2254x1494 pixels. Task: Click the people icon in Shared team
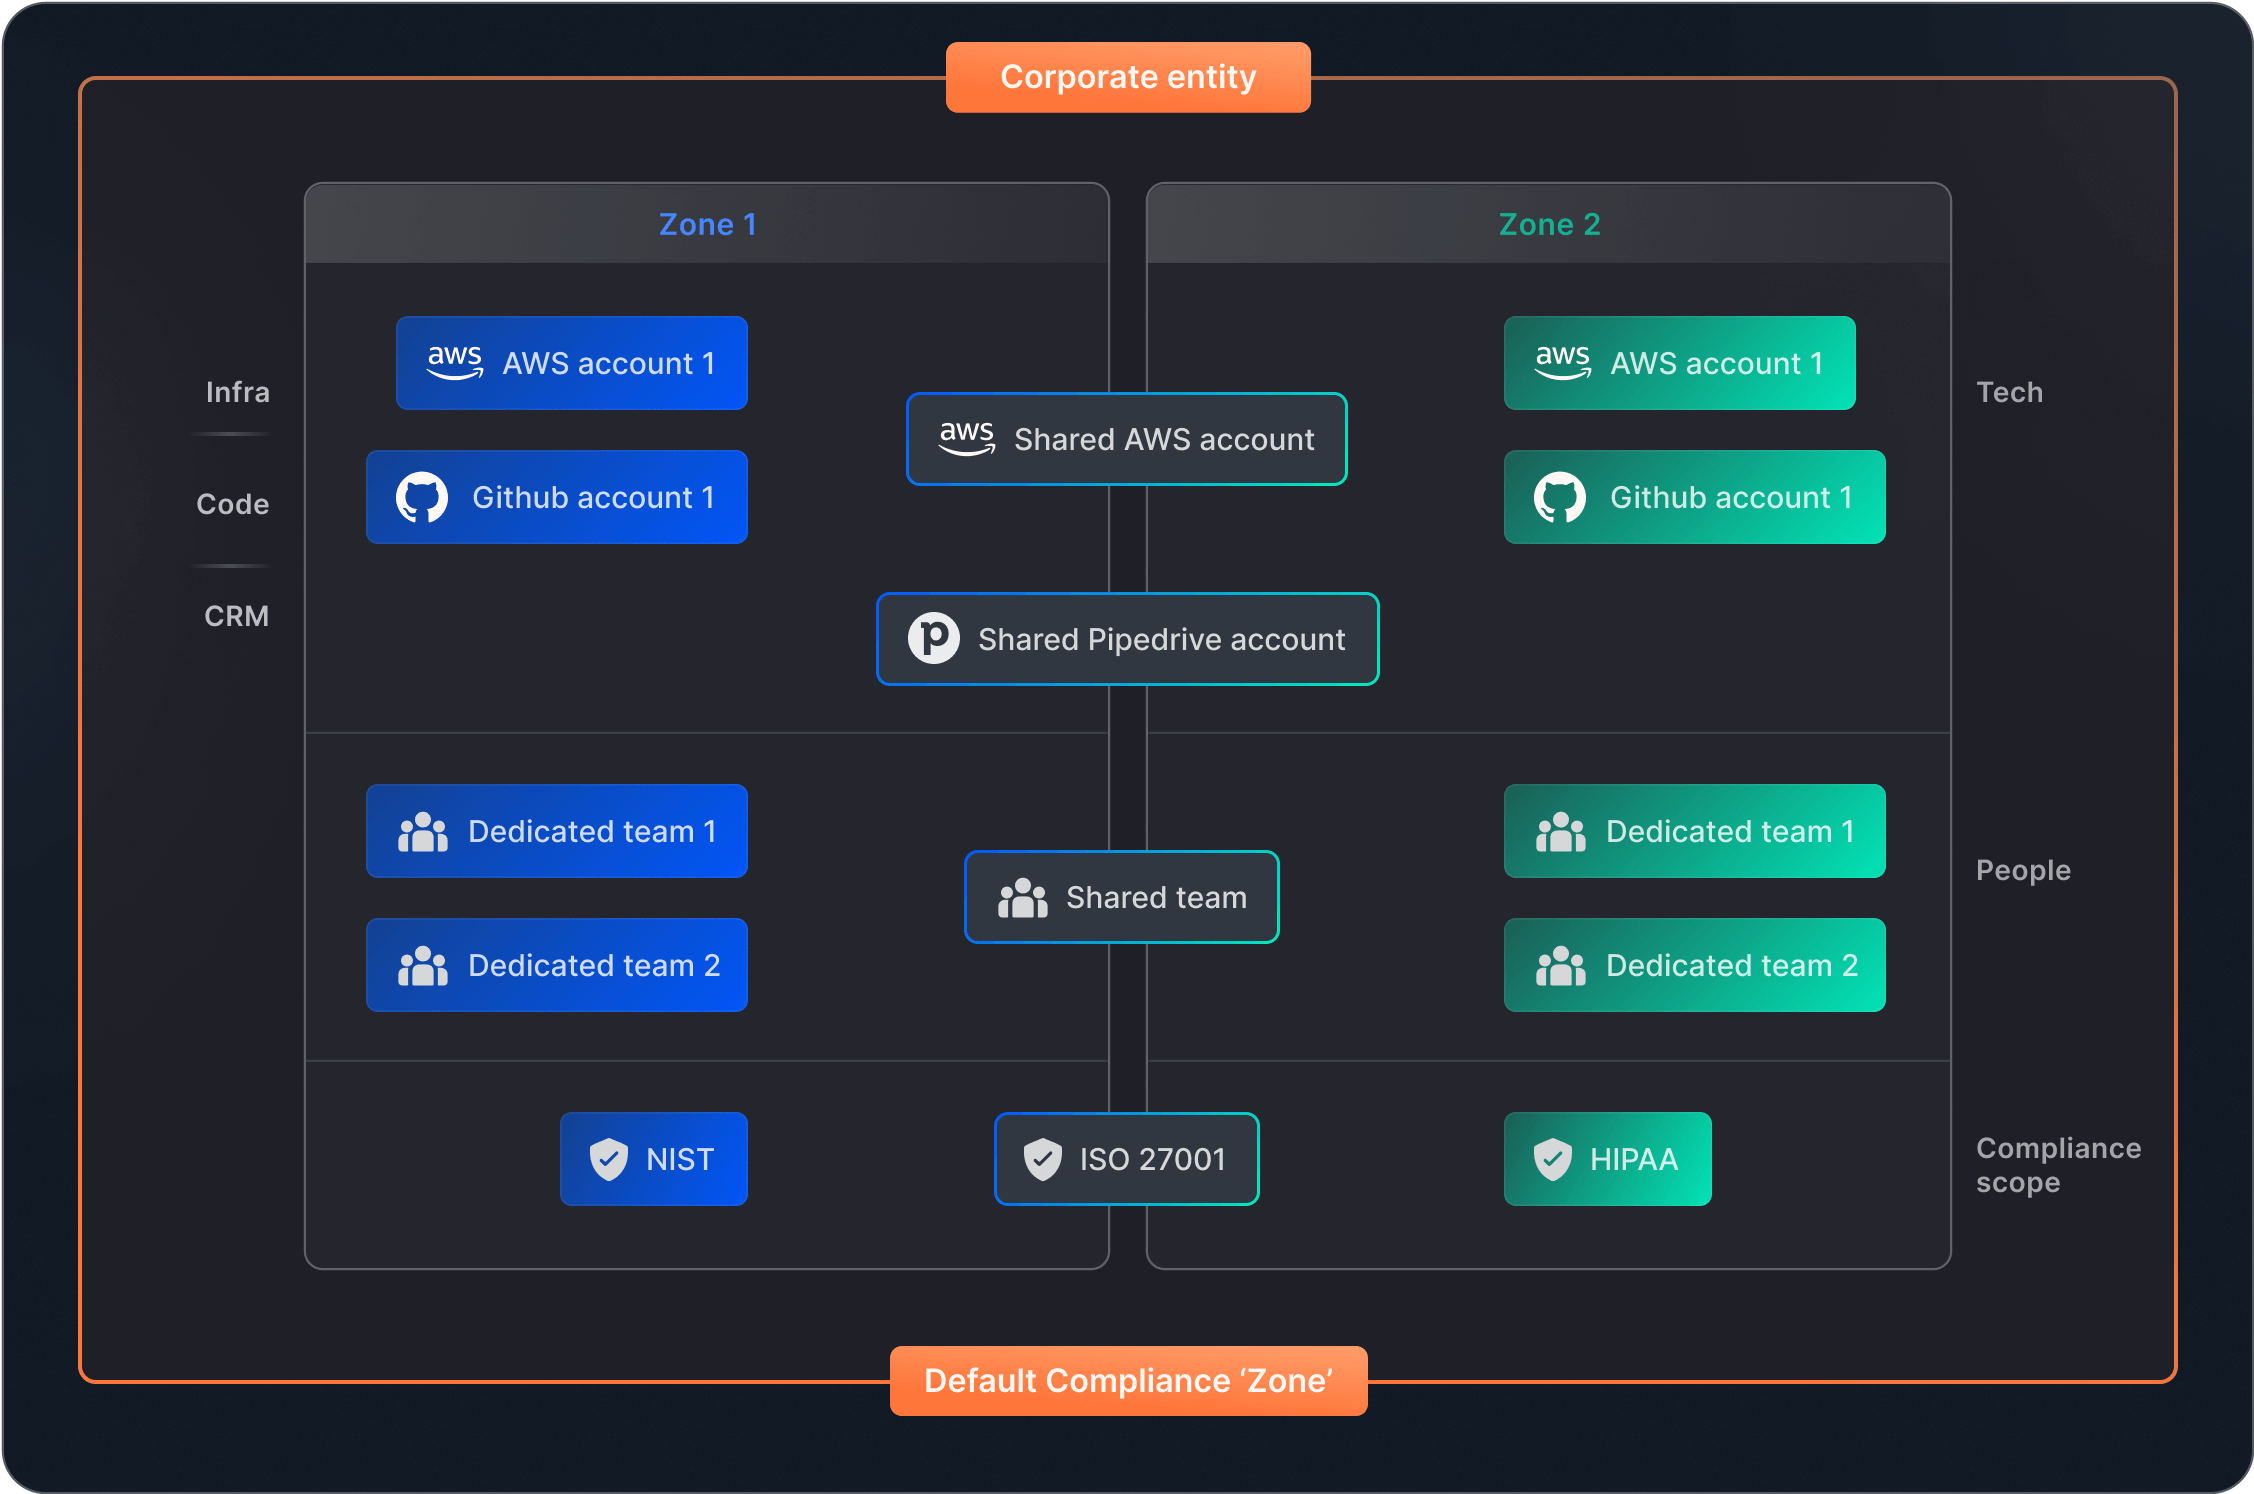[1022, 897]
